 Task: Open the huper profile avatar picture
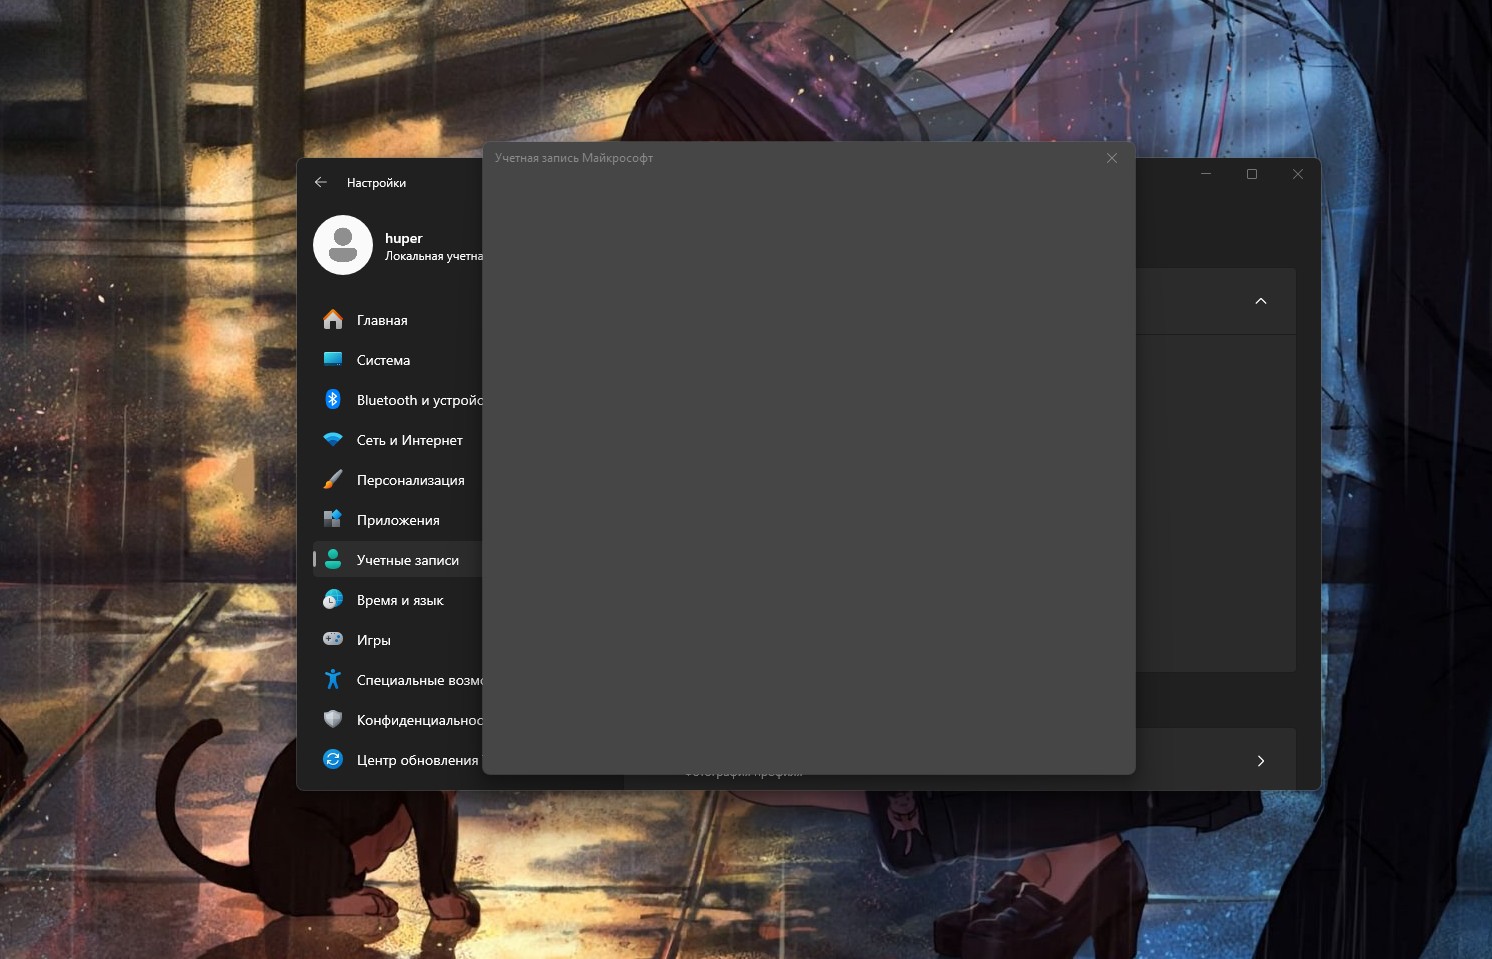tap(343, 245)
